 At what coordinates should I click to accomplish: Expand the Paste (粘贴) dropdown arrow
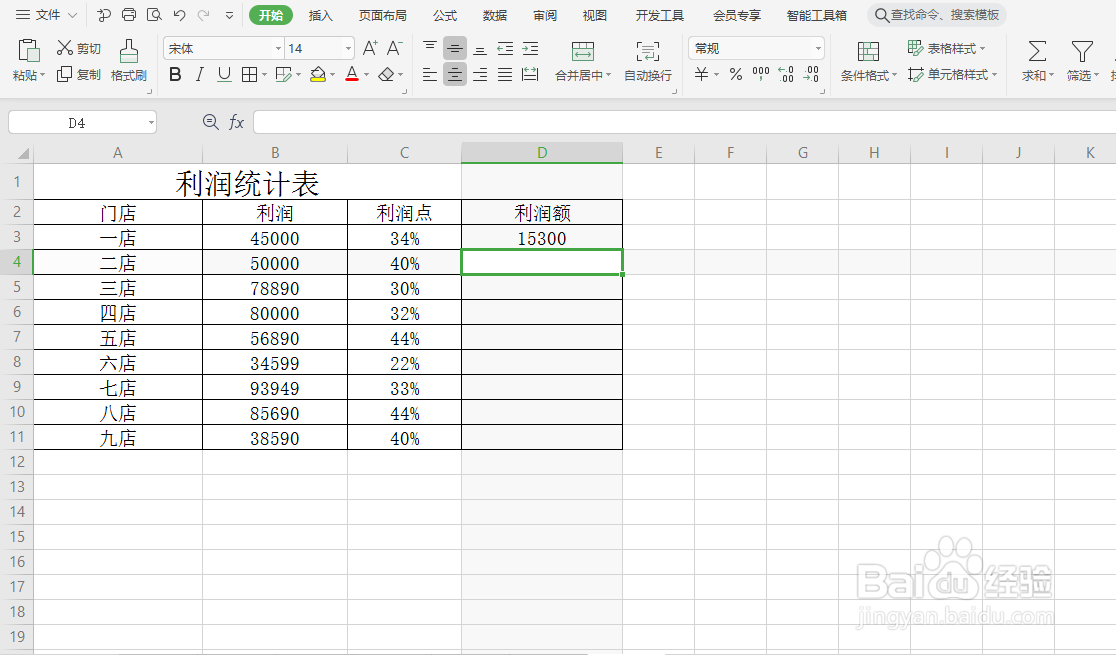pos(43,75)
